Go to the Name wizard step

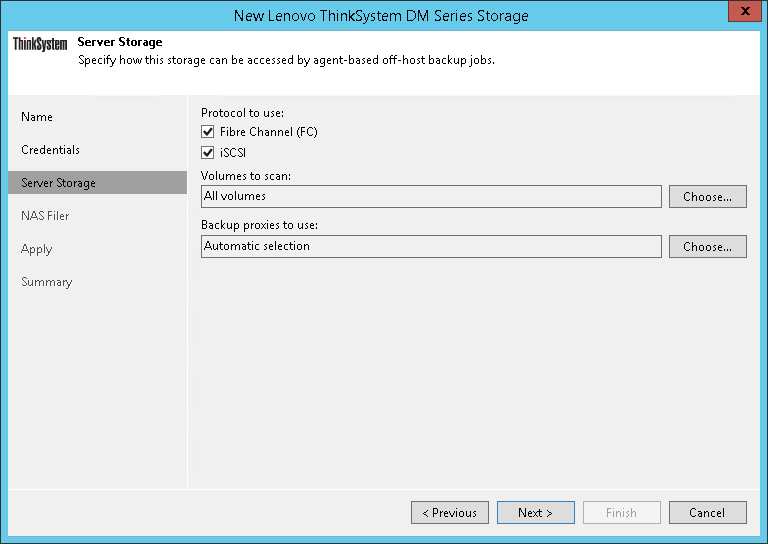coord(37,117)
